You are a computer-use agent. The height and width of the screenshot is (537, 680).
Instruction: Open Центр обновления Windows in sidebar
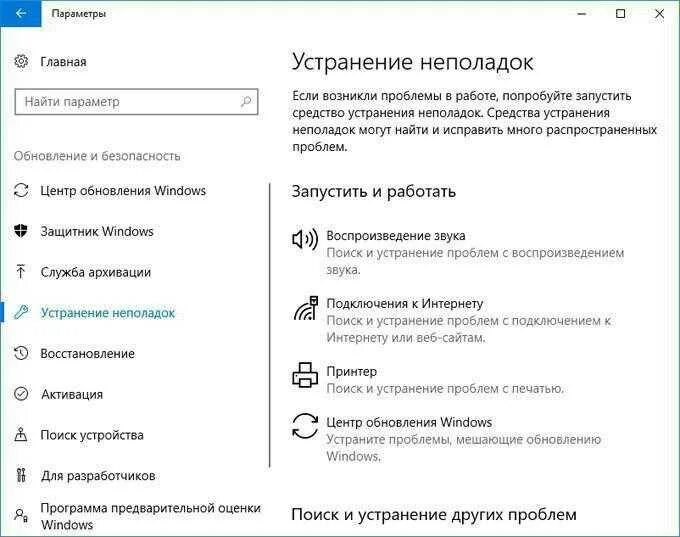(x=123, y=191)
